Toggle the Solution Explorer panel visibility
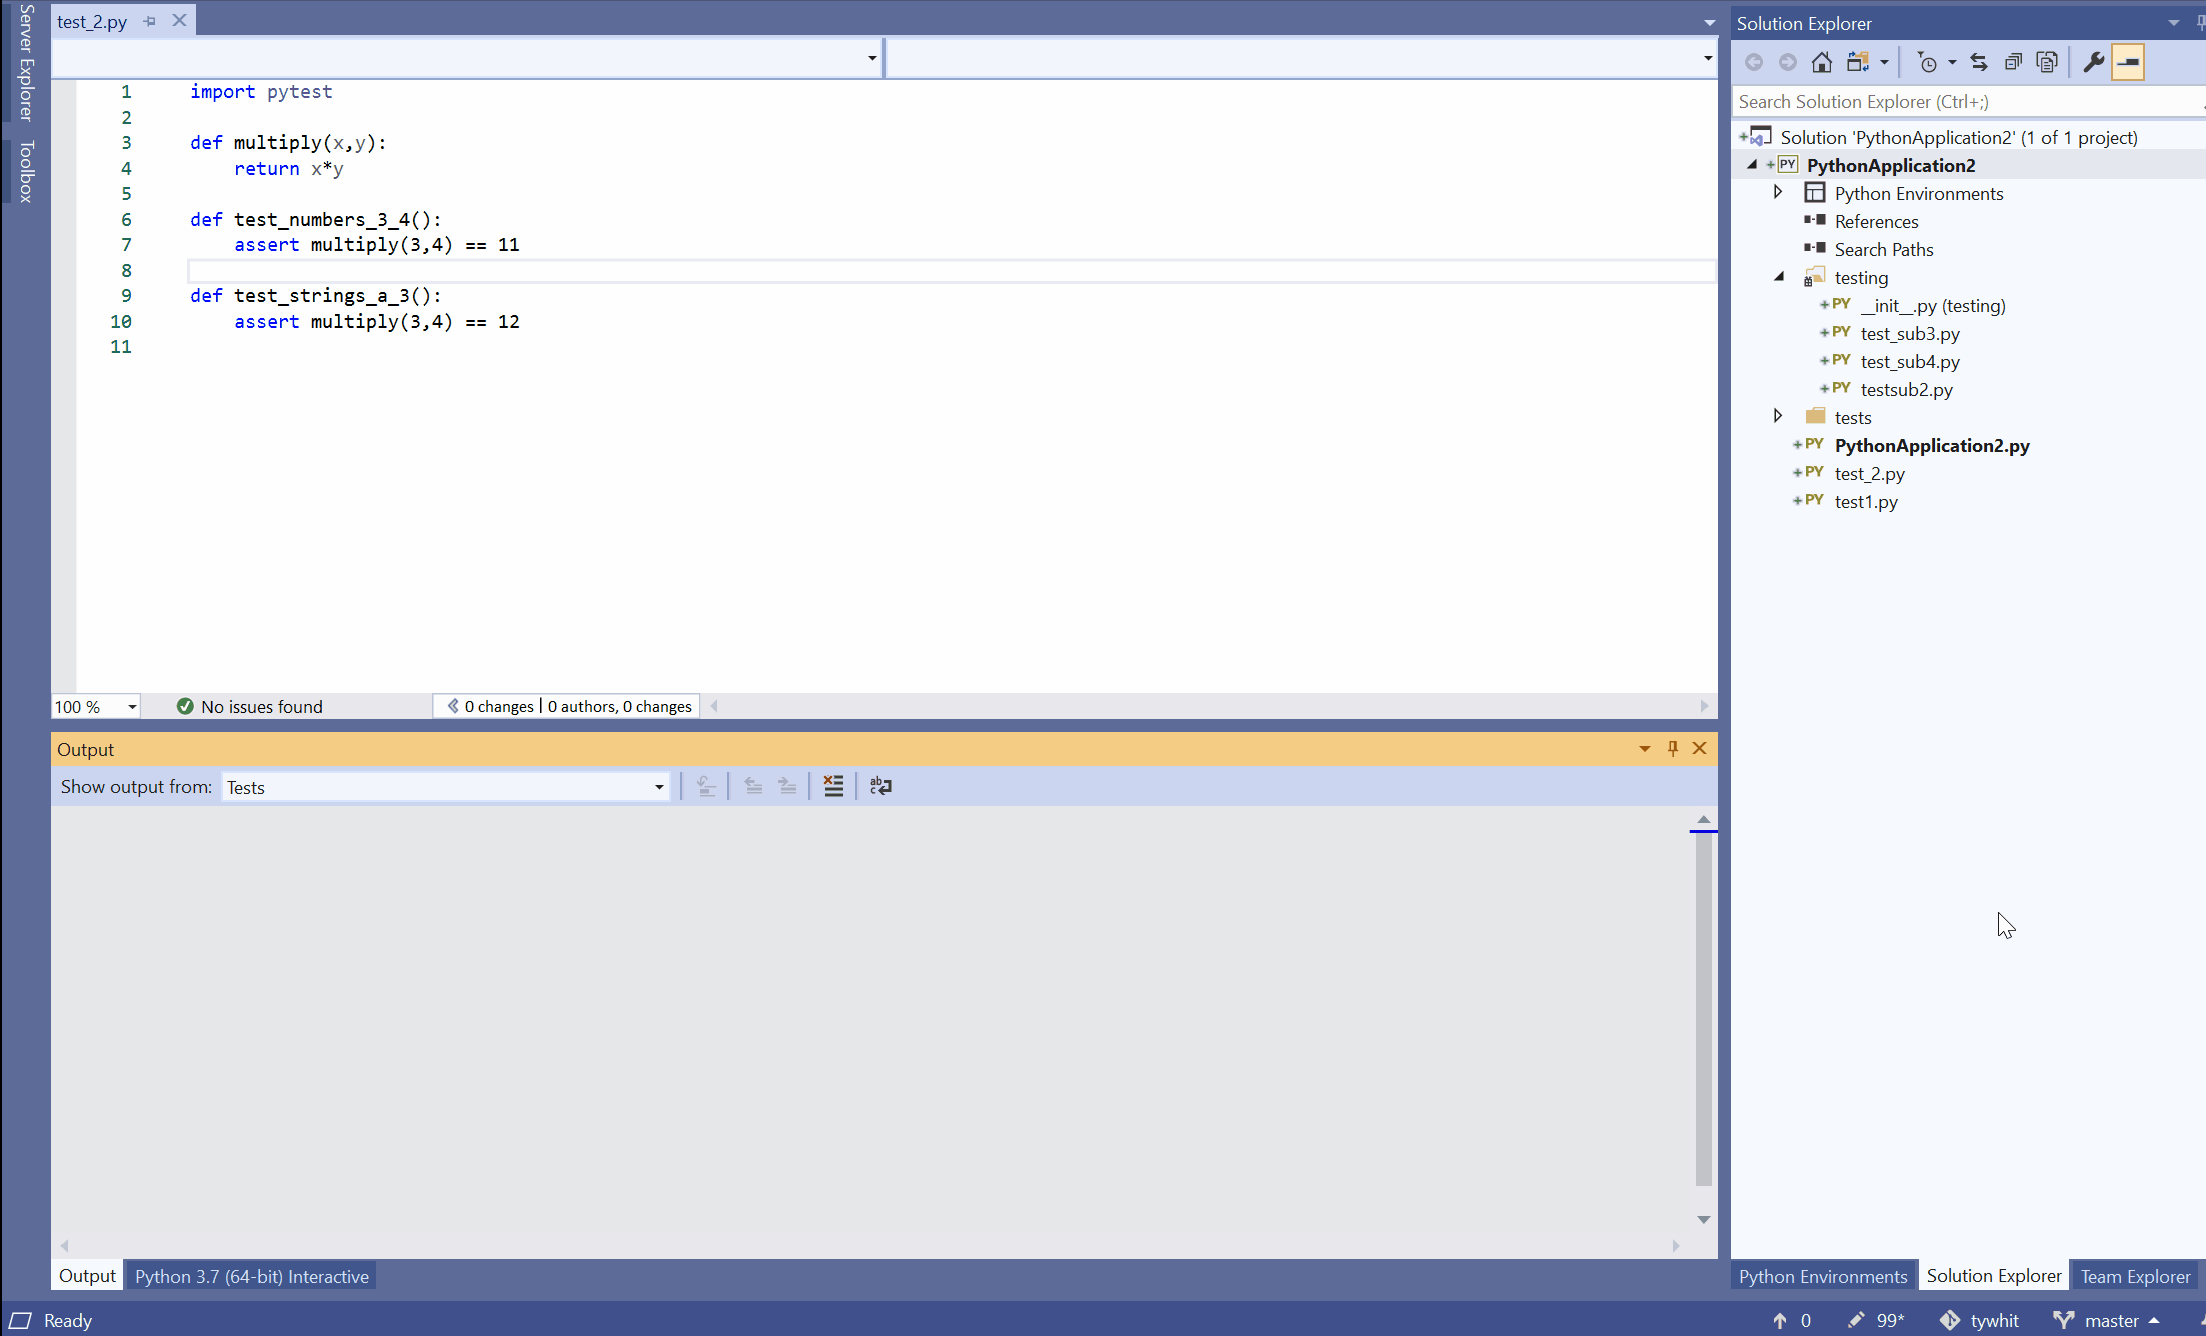The width and height of the screenshot is (2206, 1336). click(x=2200, y=22)
